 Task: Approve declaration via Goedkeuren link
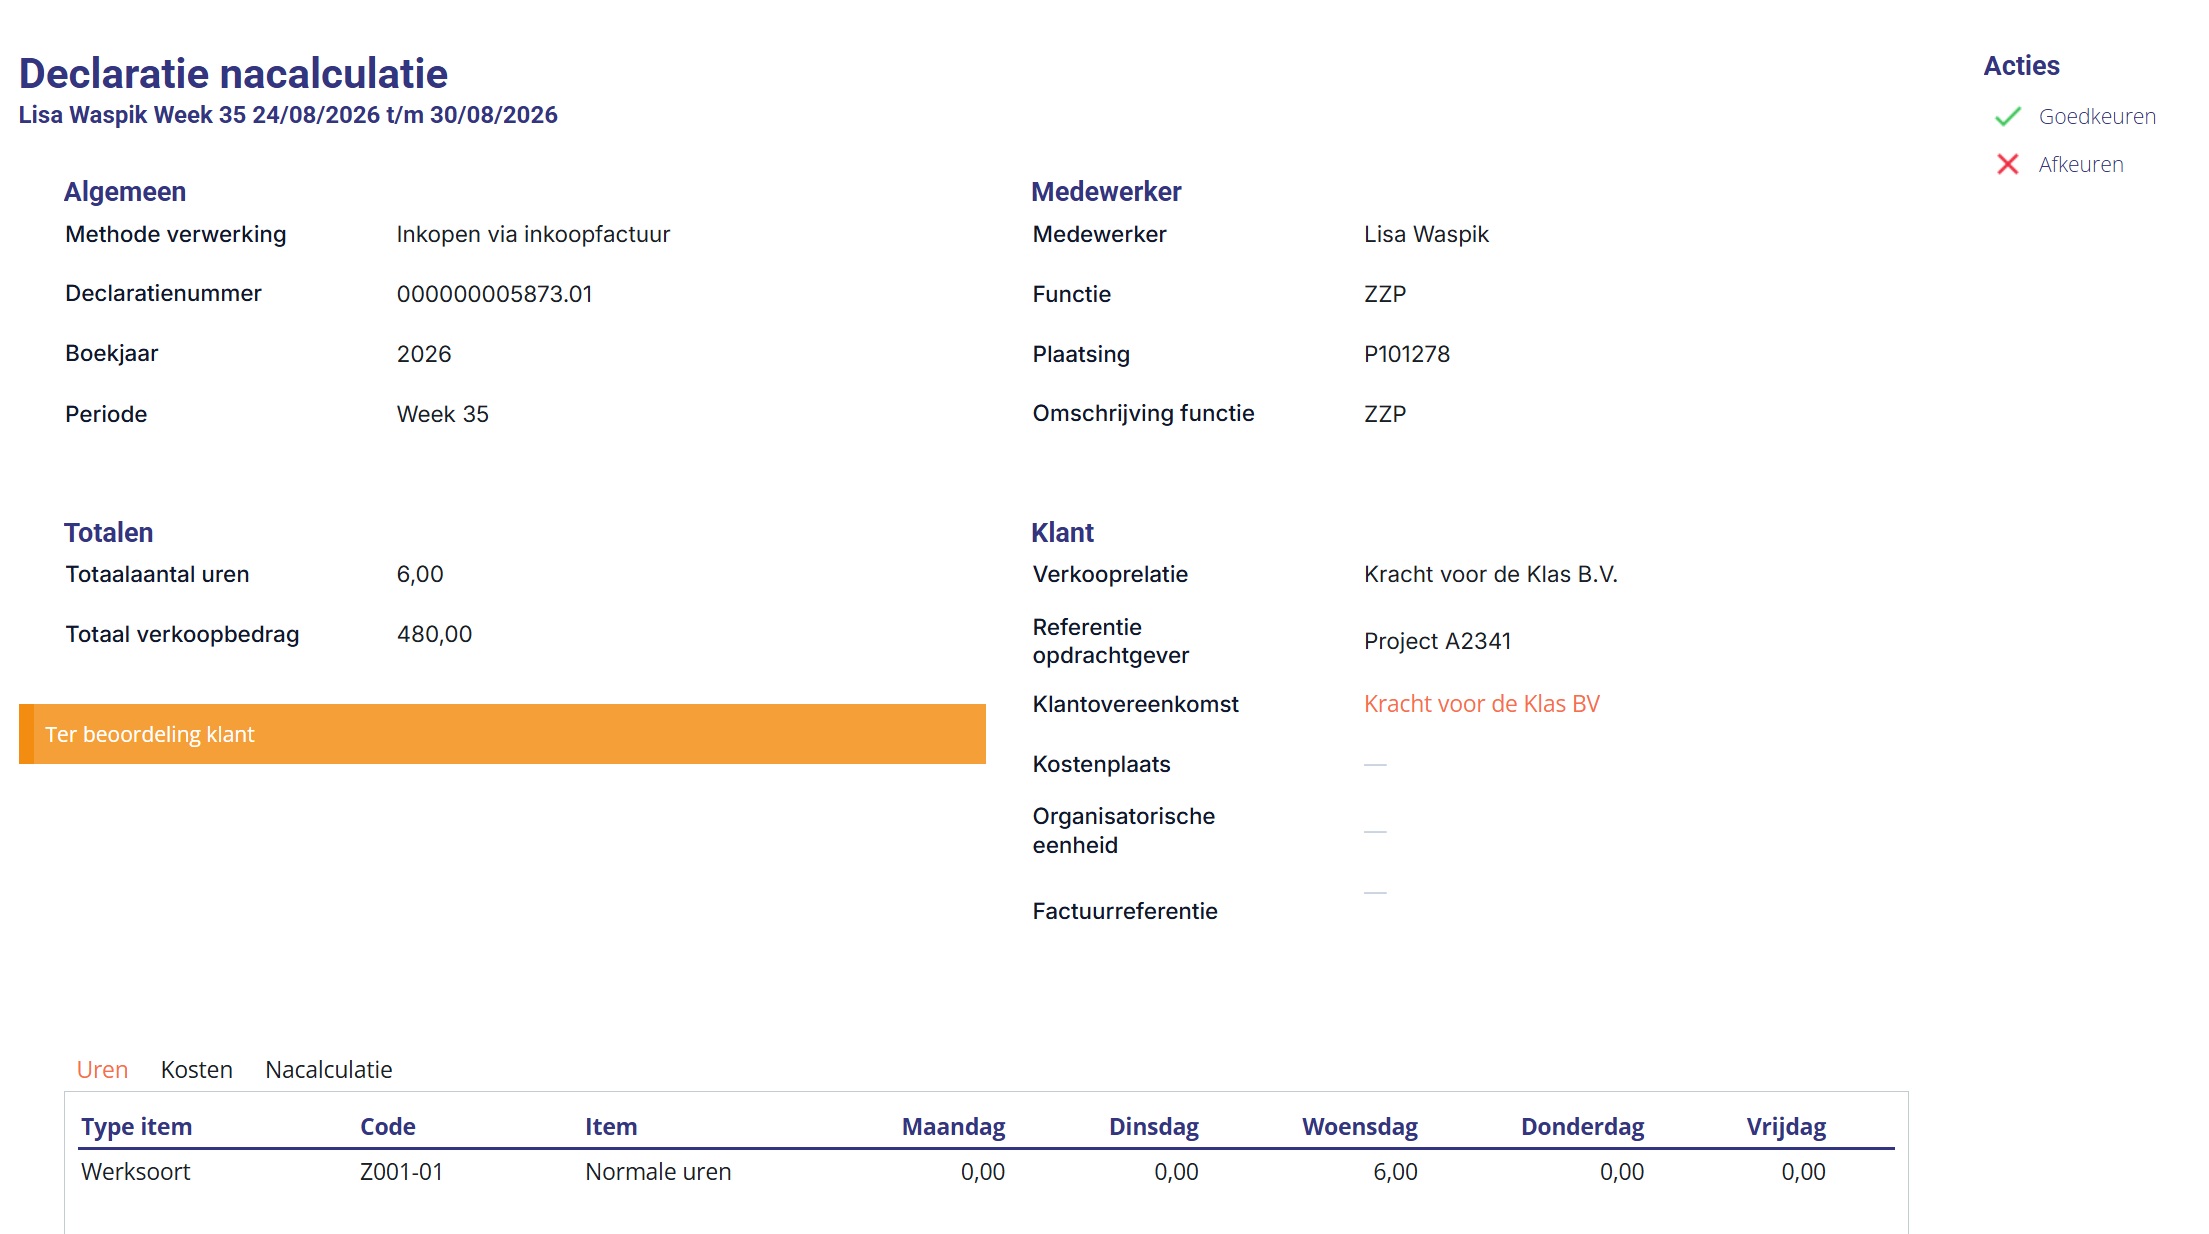[2097, 116]
